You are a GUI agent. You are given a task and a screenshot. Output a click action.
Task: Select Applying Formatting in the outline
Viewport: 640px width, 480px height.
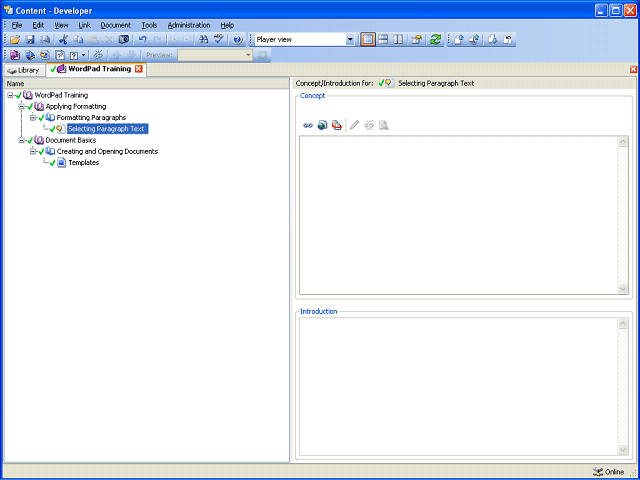76,107
